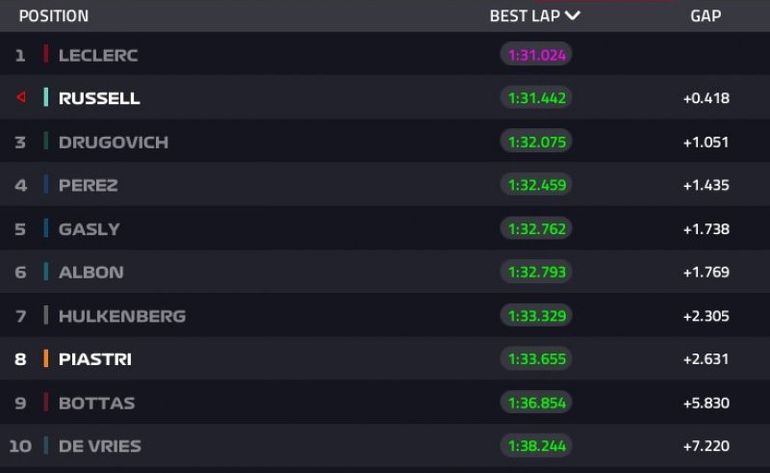Click the POSITION column header
The height and width of the screenshot is (473, 770).
pos(54,16)
